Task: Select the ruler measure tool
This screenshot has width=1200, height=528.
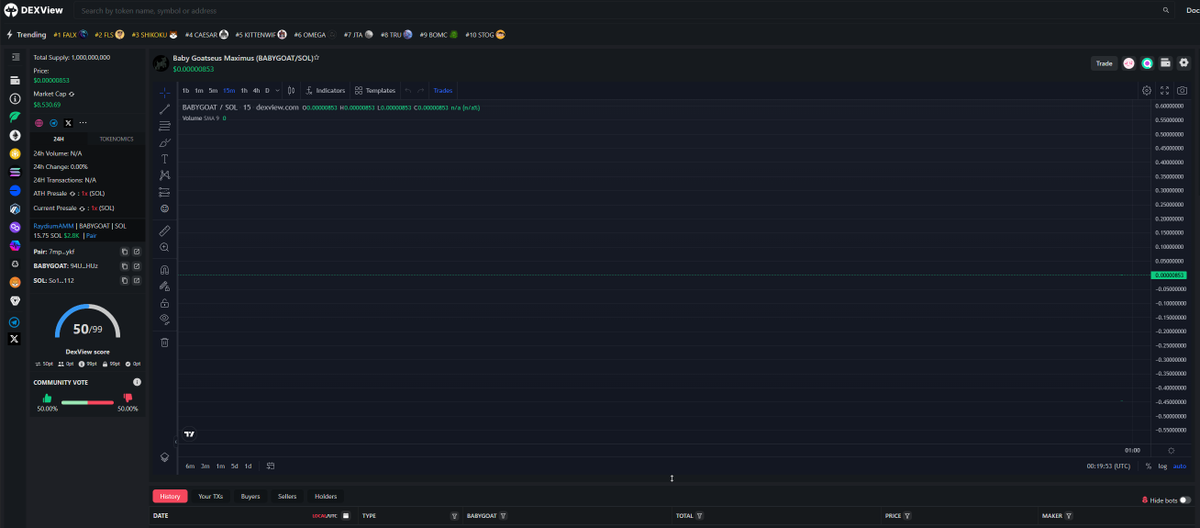Action: coord(165,230)
